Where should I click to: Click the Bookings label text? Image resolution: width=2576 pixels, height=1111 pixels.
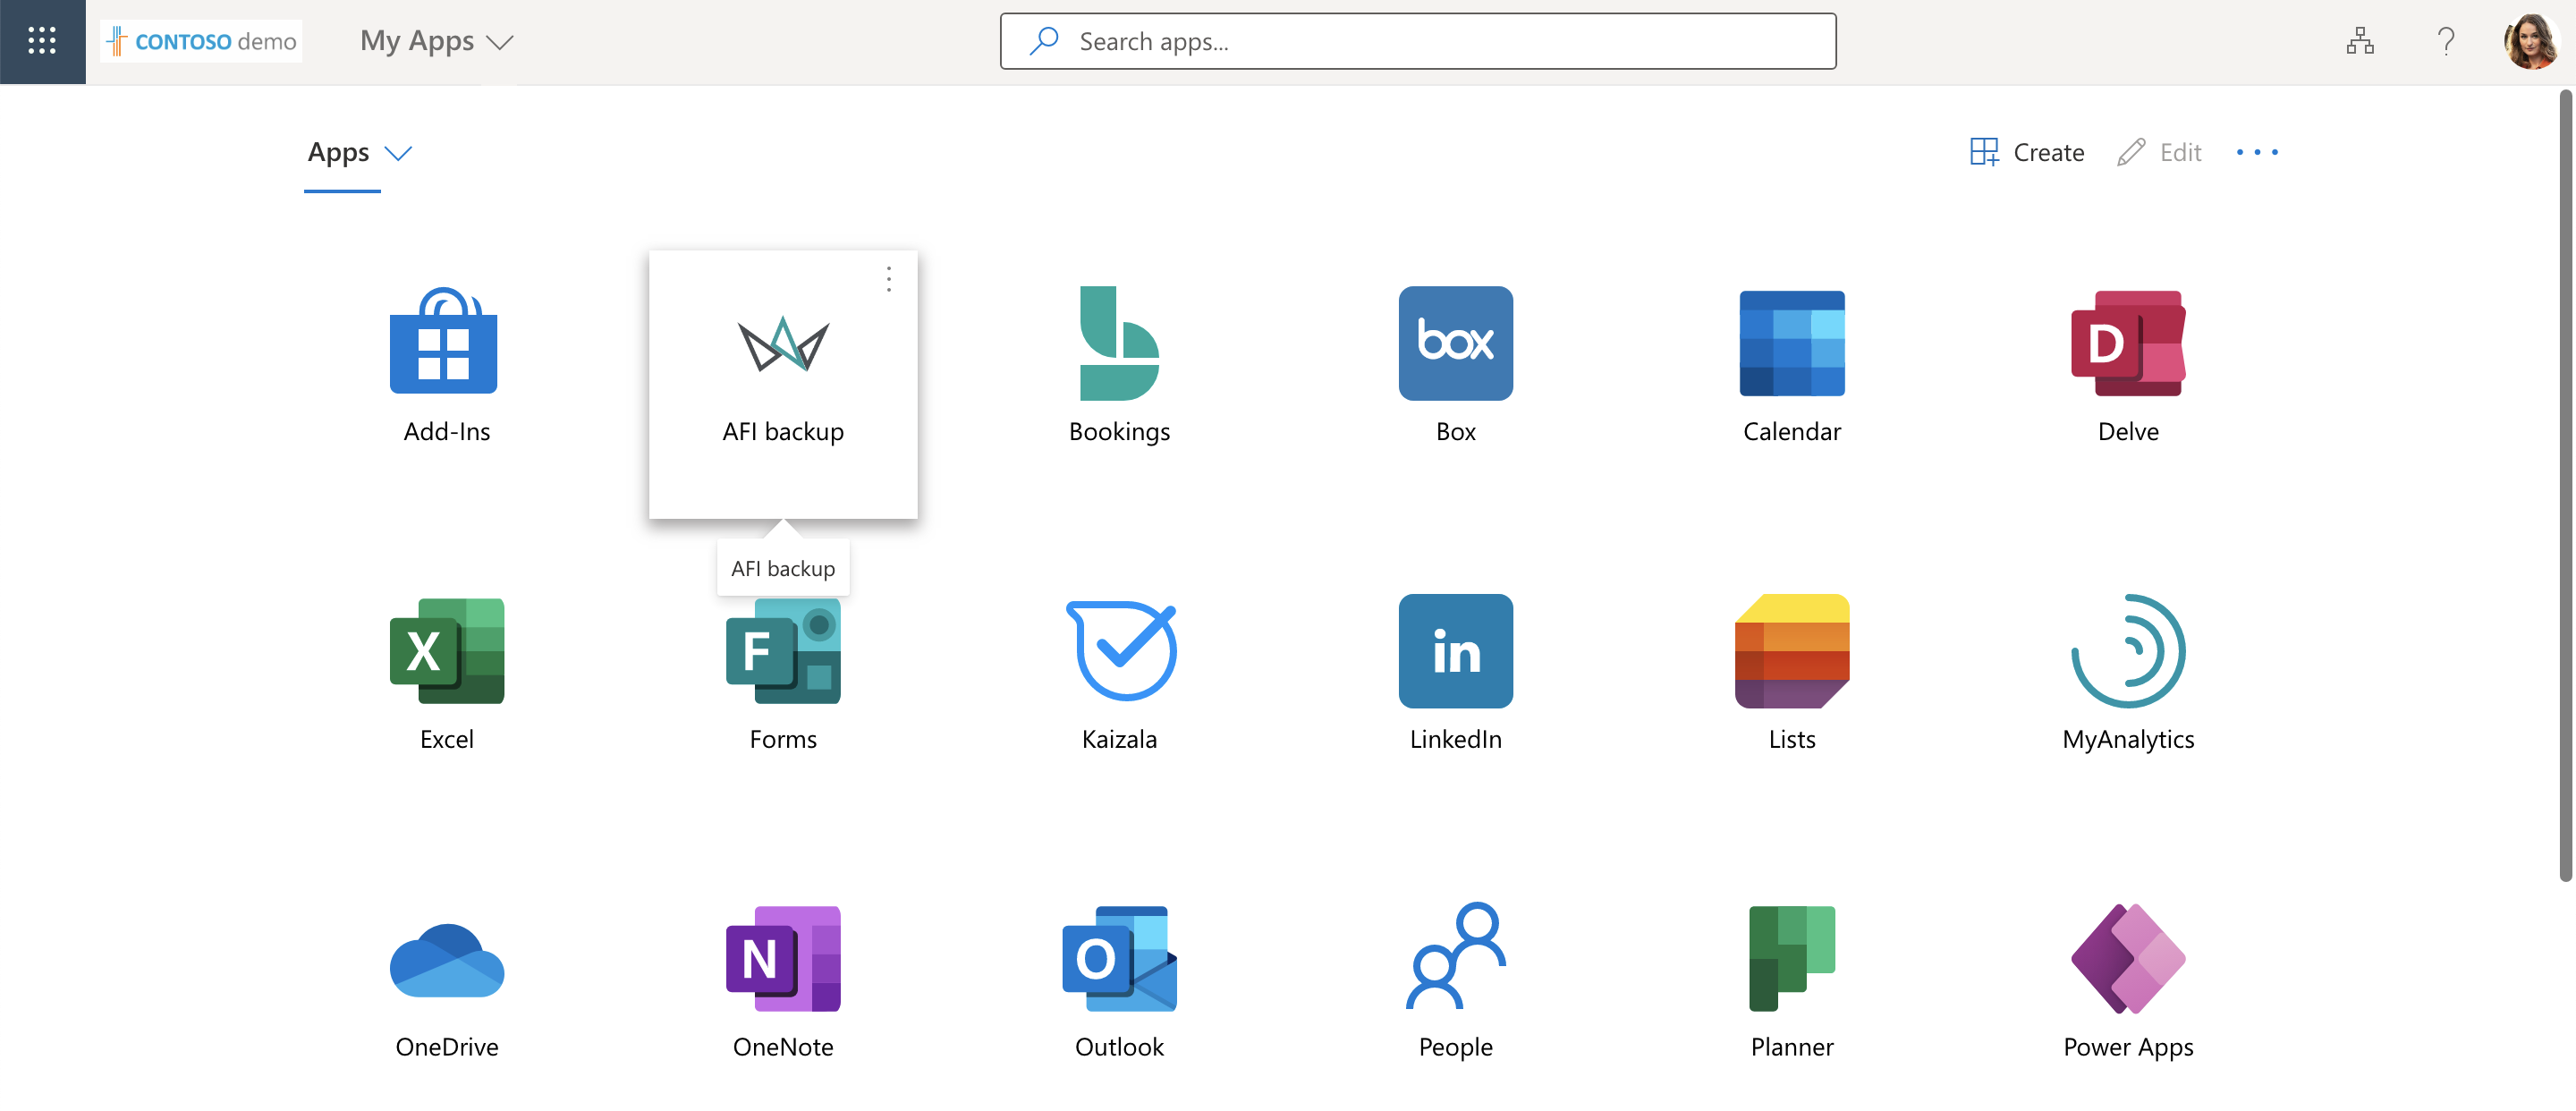click(1119, 431)
